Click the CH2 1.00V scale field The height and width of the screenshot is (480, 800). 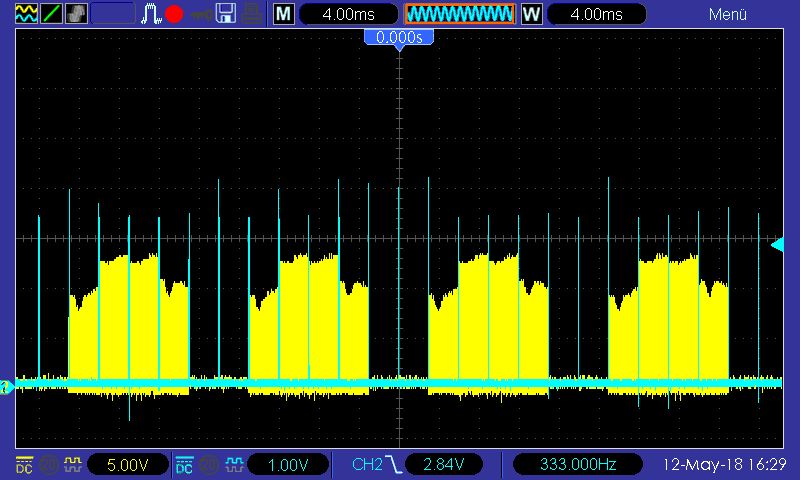[286, 464]
